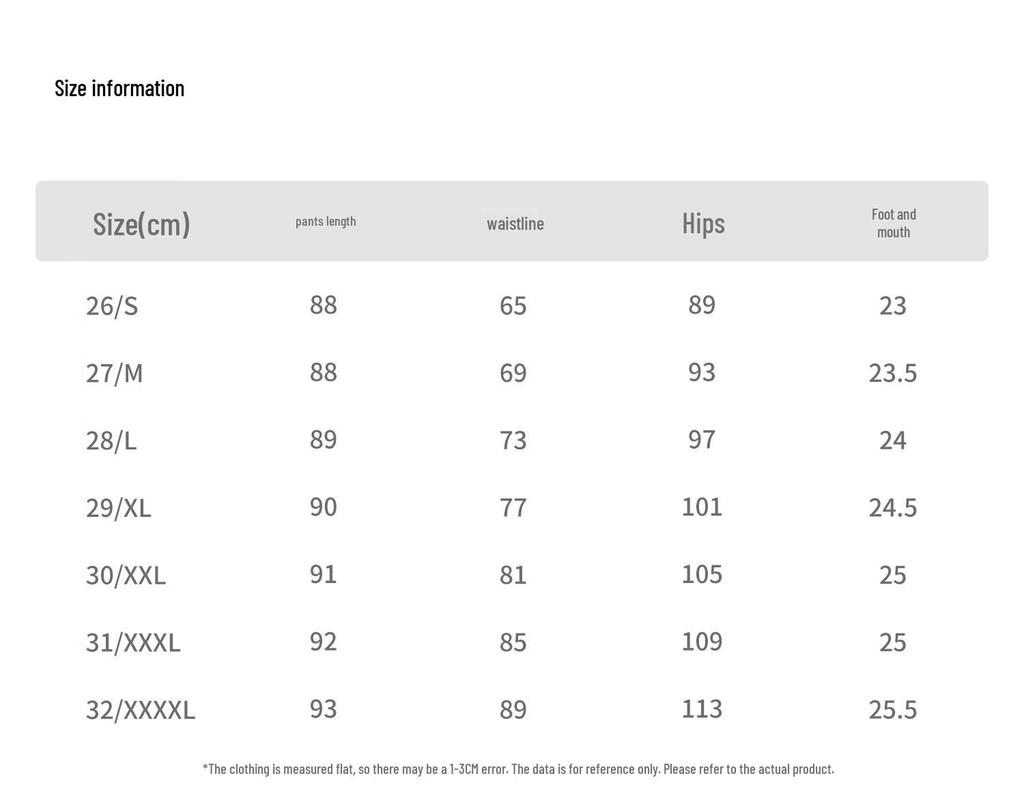
Task: Click hips value 113 in last row
Action: pyautogui.click(x=702, y=709)
